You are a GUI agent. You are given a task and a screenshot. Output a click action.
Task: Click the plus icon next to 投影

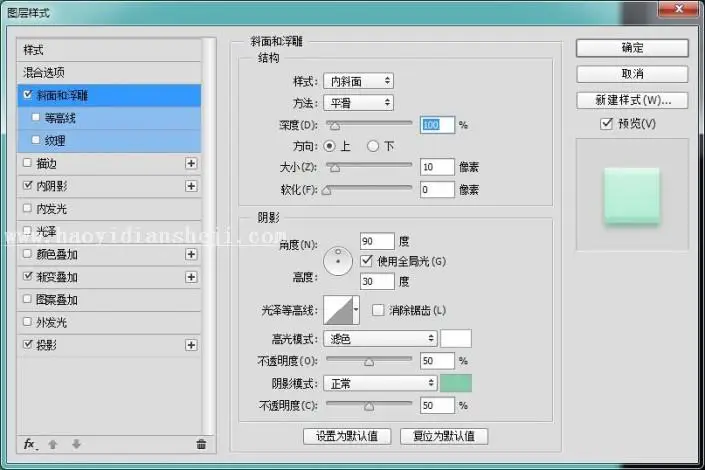pos(191,345)
